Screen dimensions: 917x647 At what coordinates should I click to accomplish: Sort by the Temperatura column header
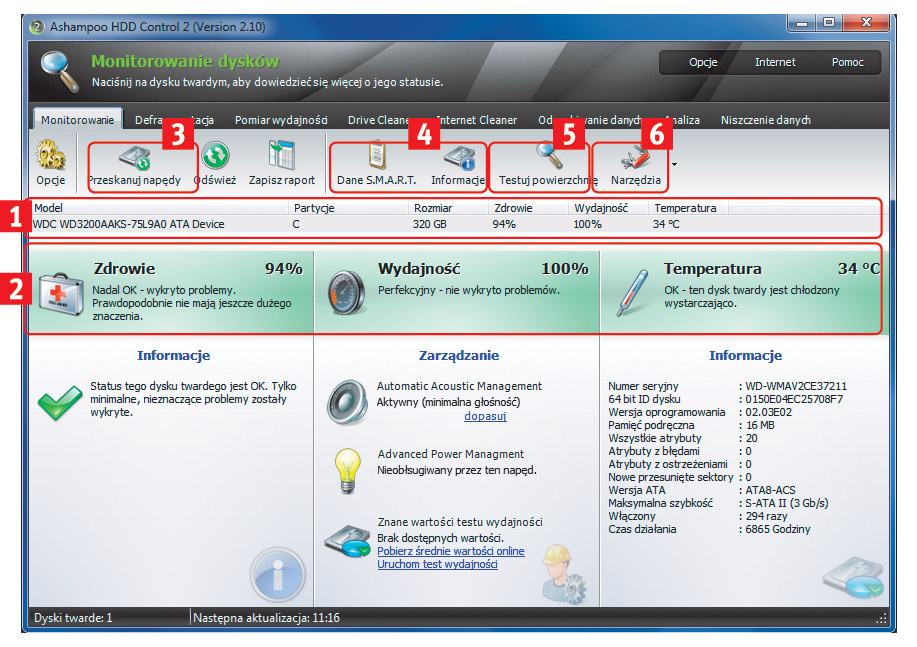tap(685, 208)
